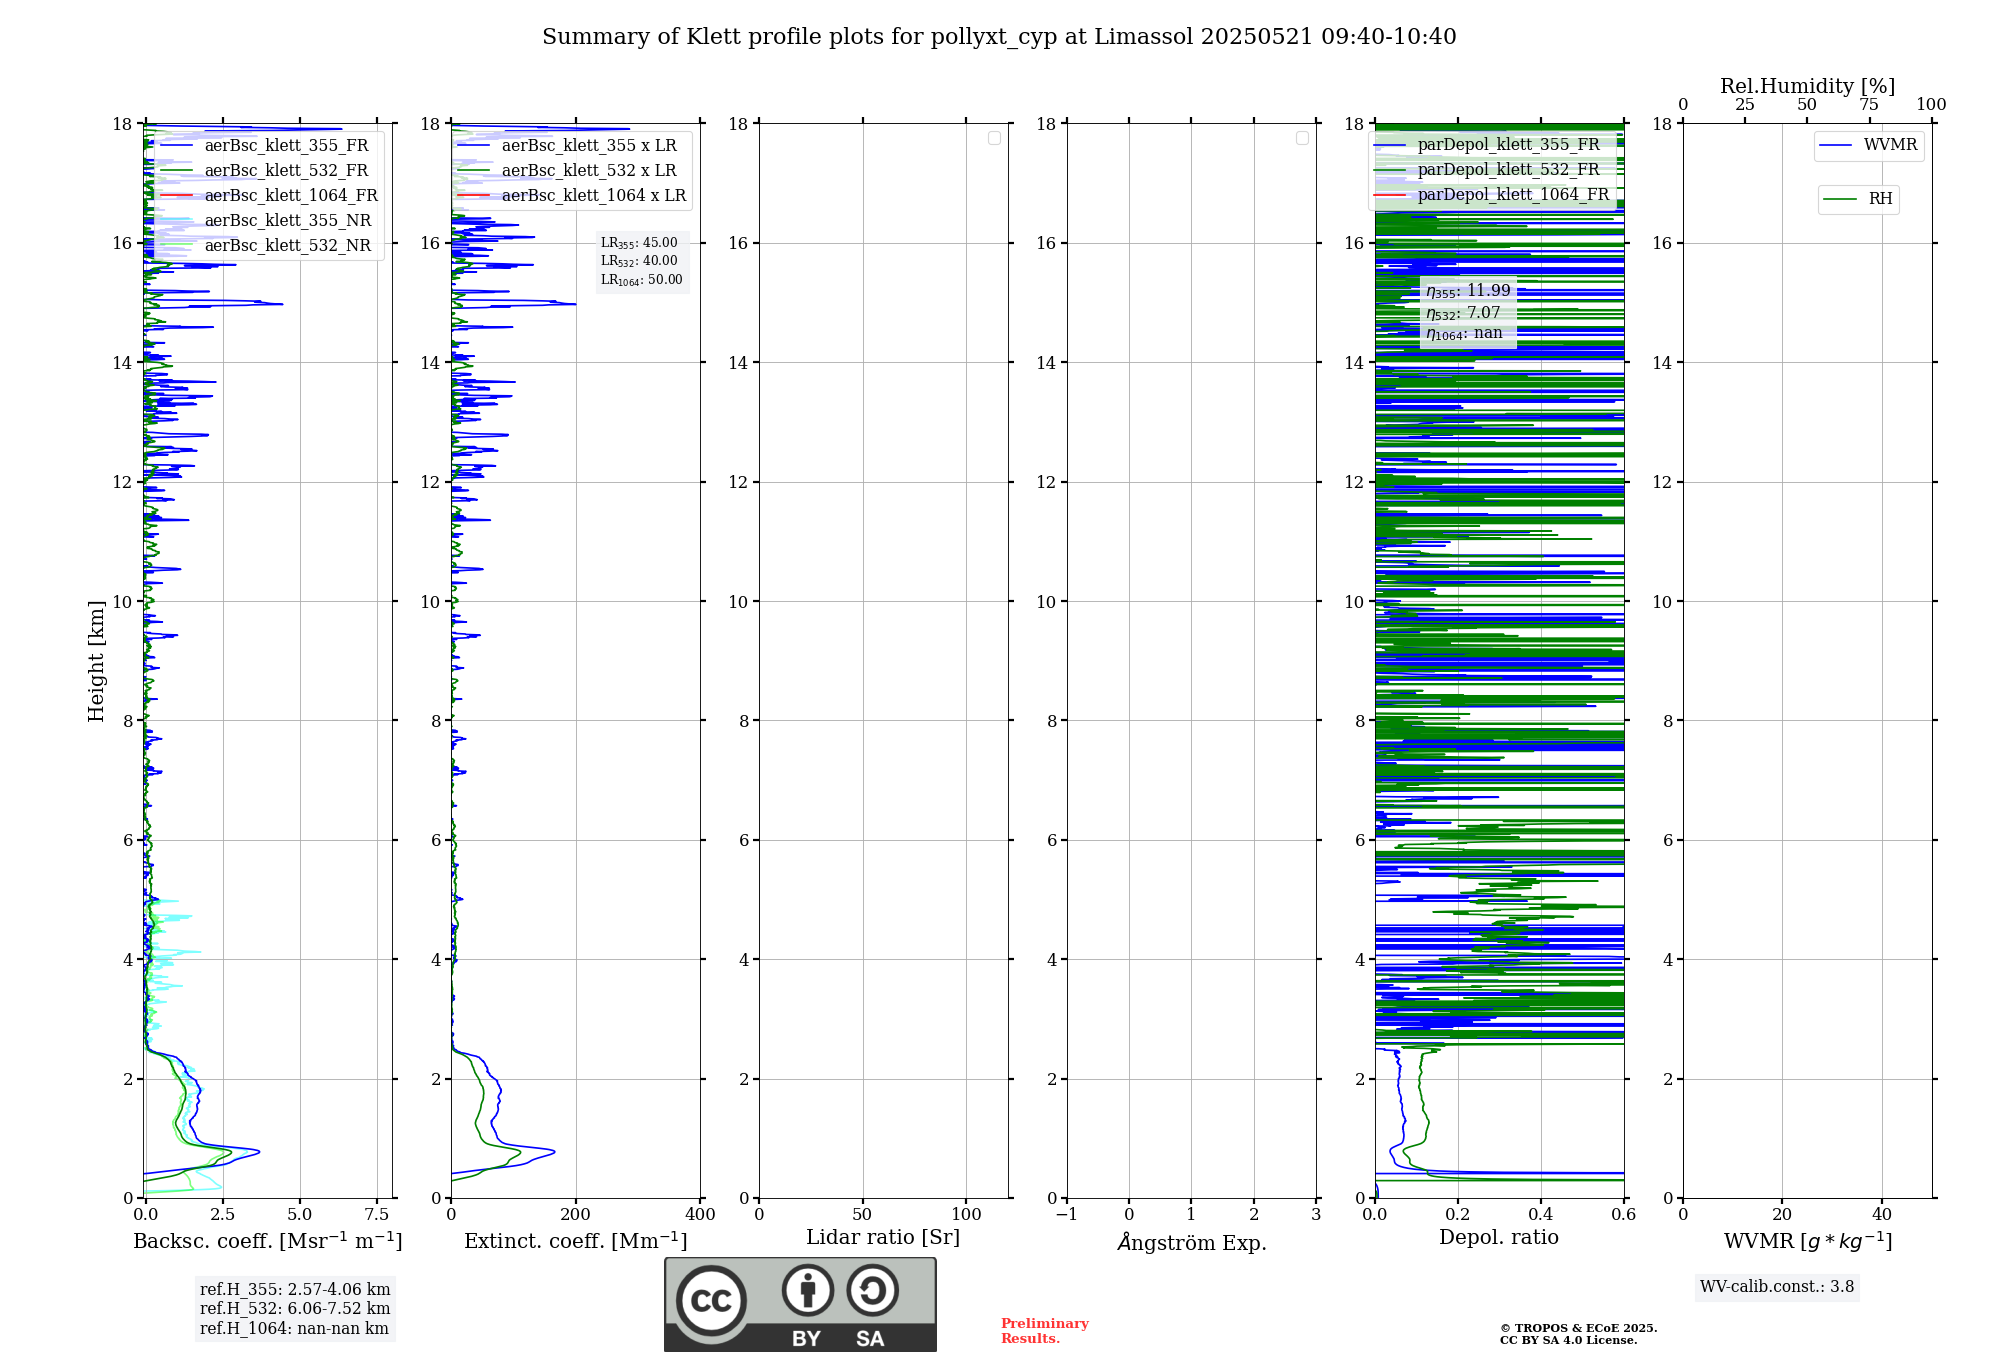Viewport: 2000px width, 1360px height.
Task: Click the empty legend box in Lidar ratio panel
Action: click(x=994, y=138)
